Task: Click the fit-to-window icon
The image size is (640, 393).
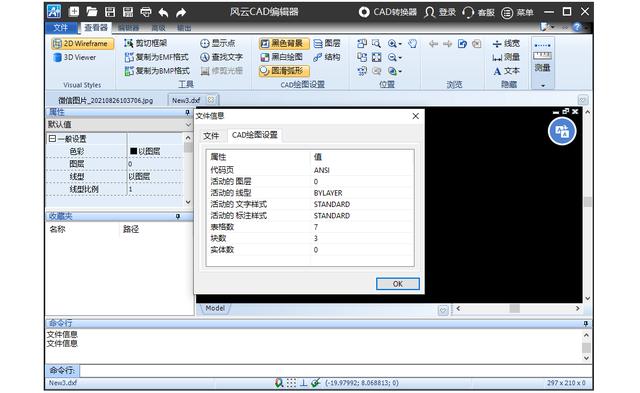Action: 376,58
